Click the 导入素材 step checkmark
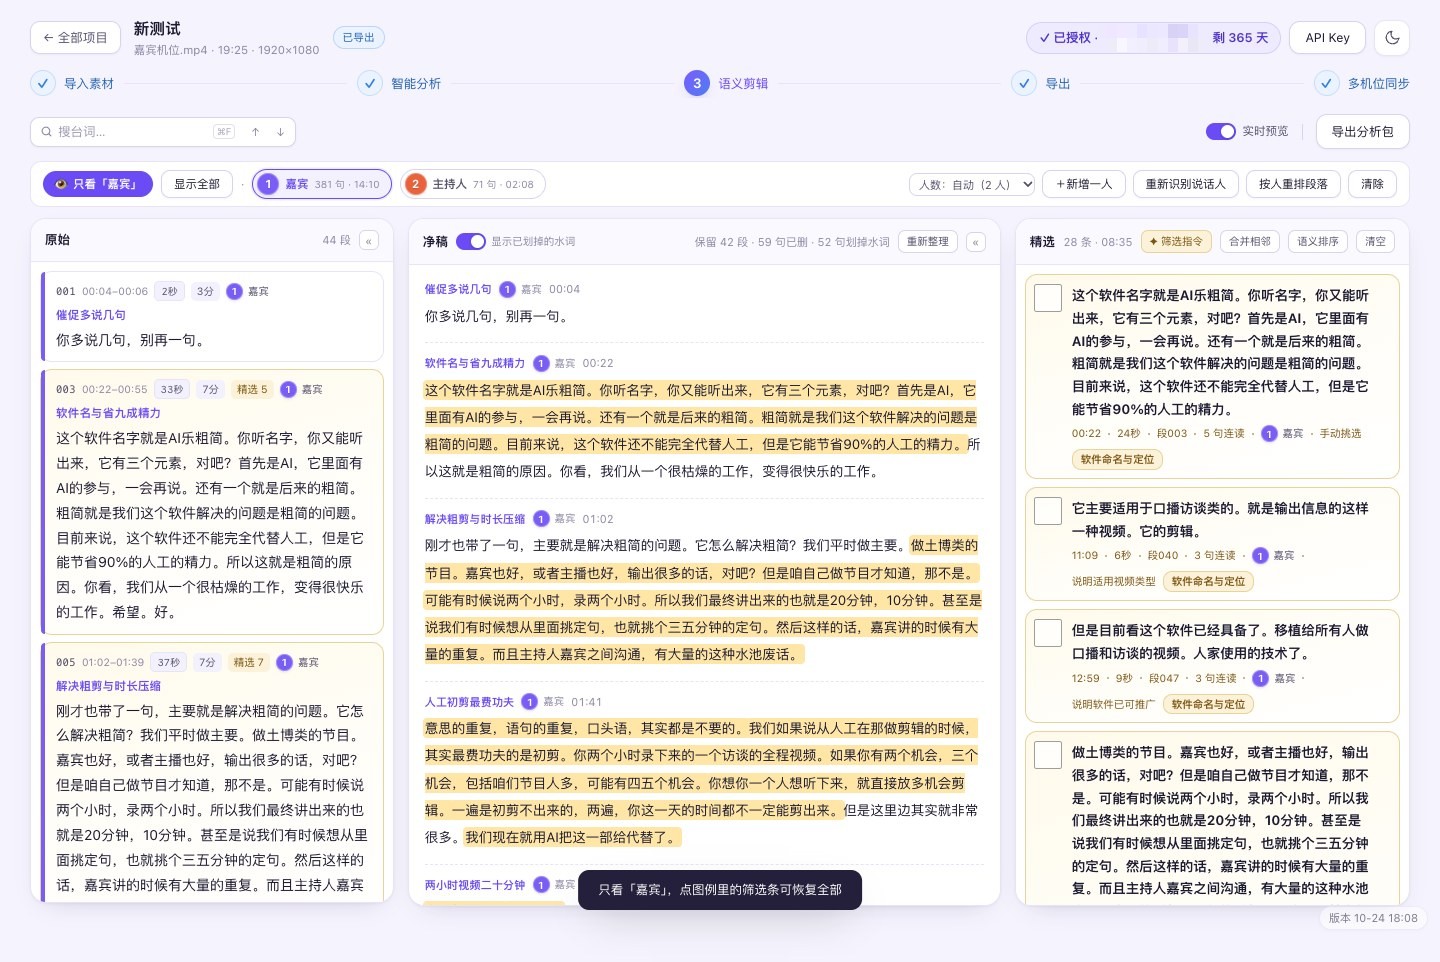 (x=43, y=83)
